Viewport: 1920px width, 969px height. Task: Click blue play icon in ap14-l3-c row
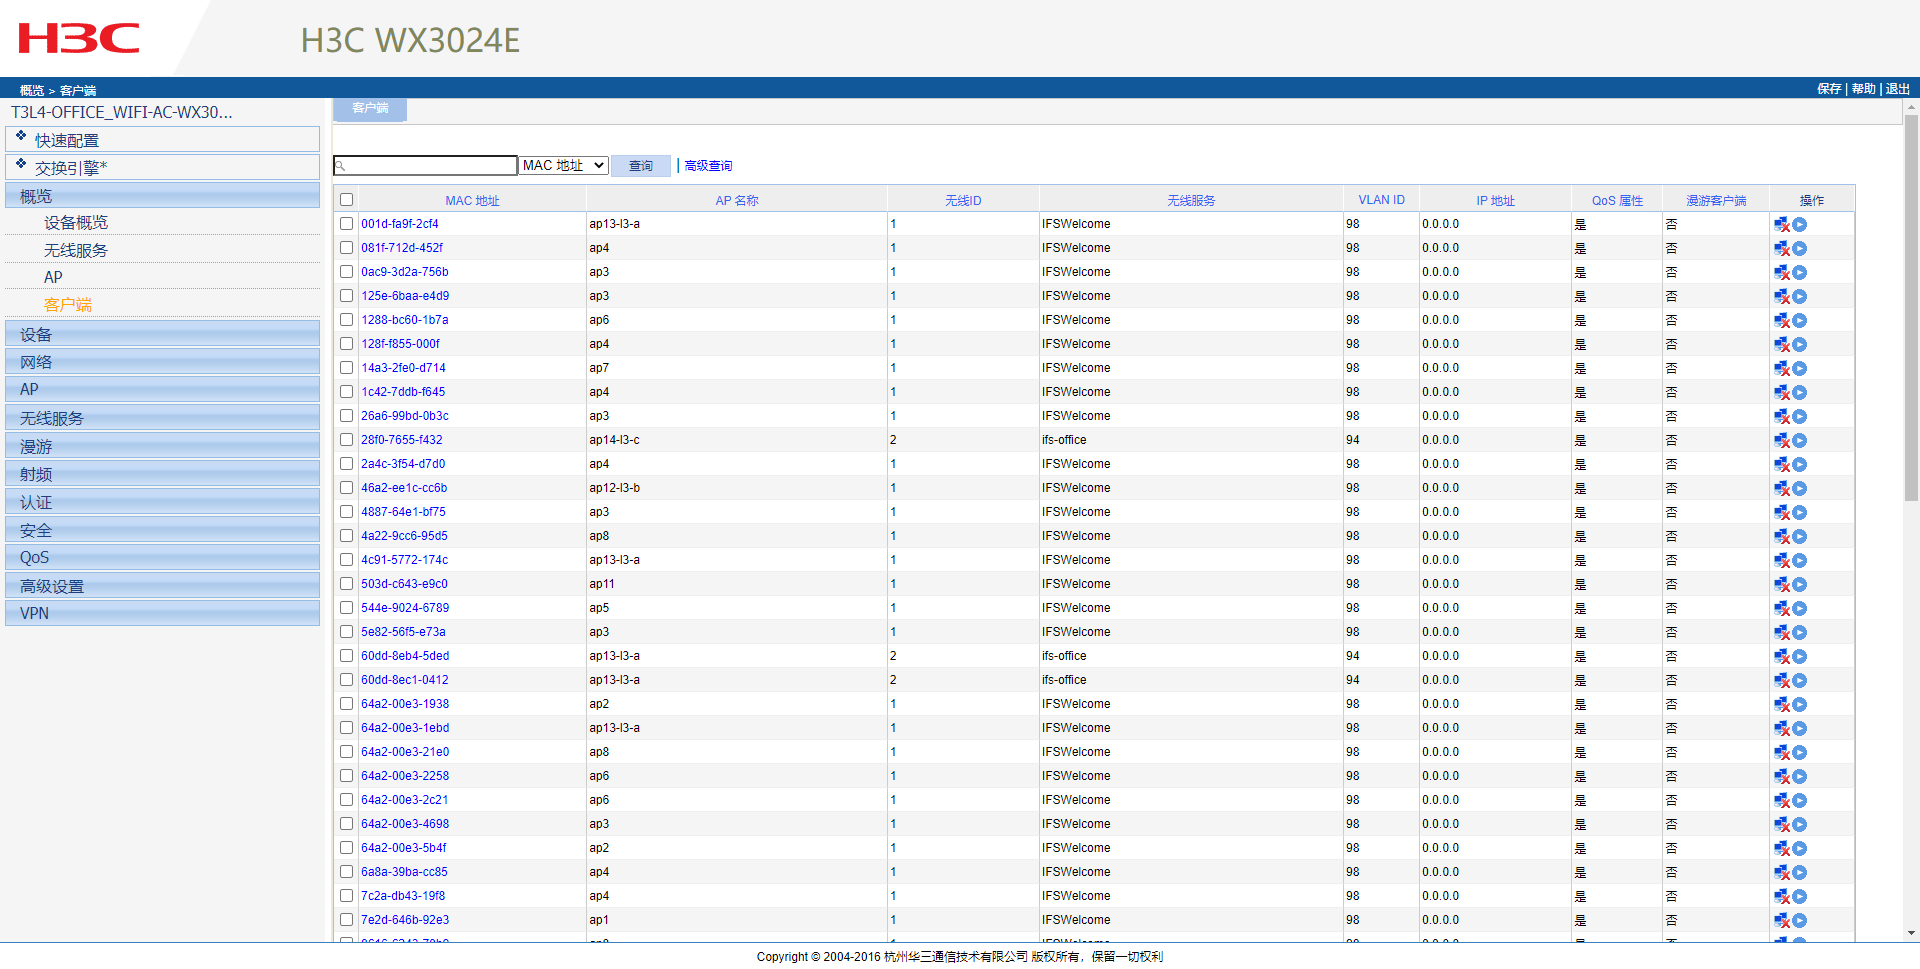tap(1800, 441)
